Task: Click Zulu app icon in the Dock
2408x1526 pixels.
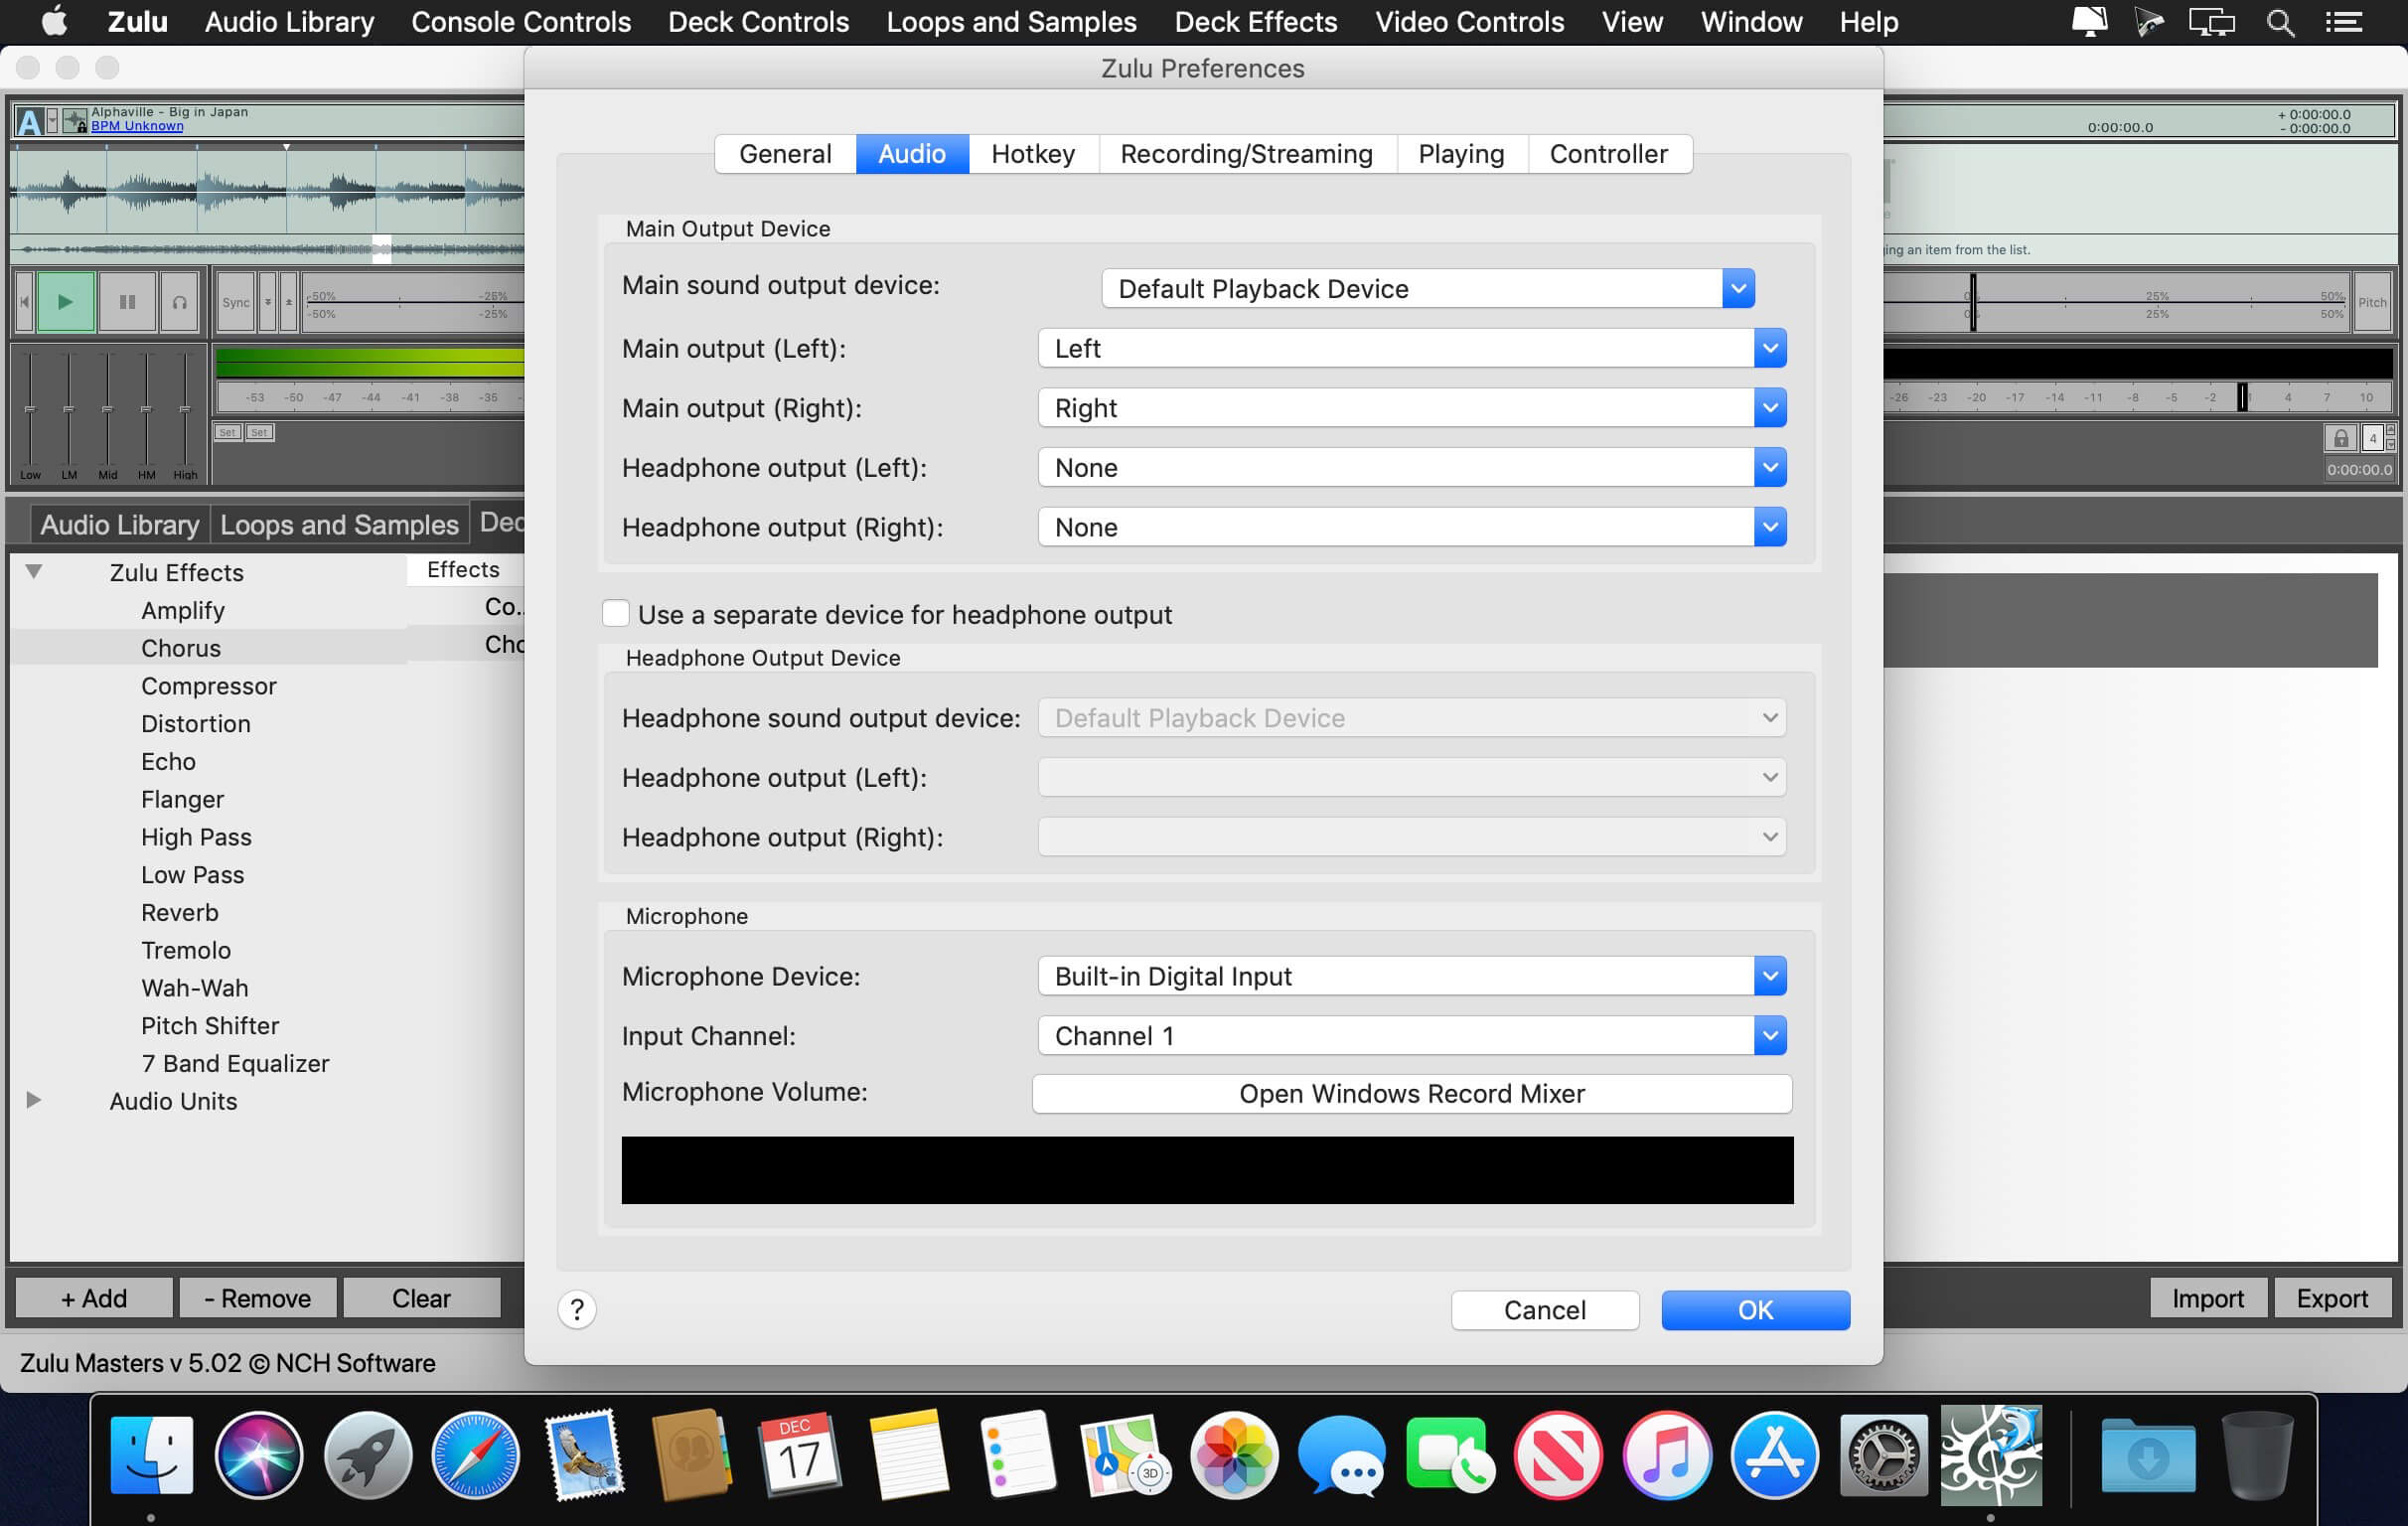Action: 1991,1454
